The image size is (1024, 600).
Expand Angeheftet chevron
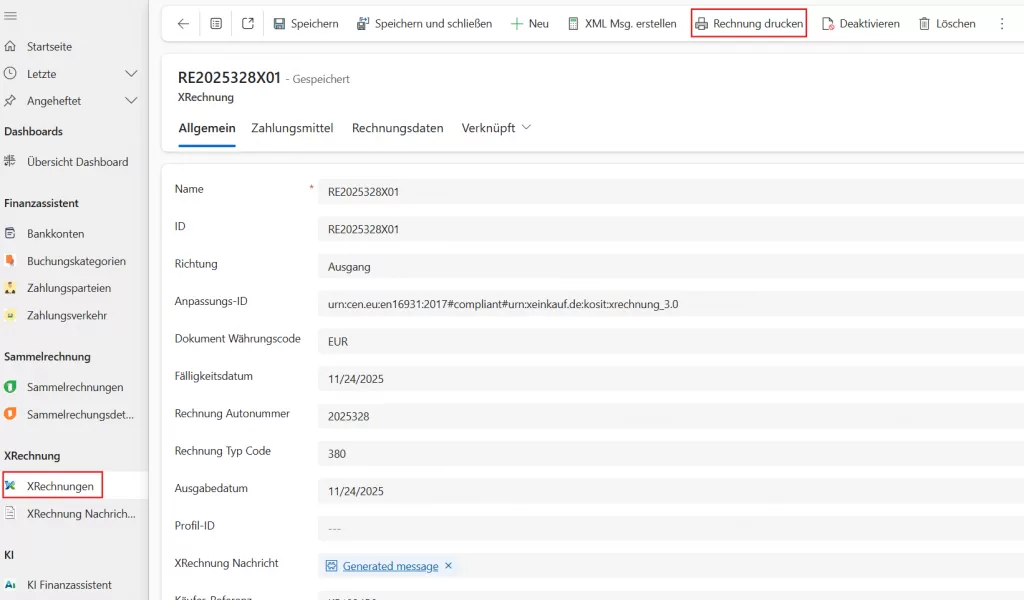point(131,101)
